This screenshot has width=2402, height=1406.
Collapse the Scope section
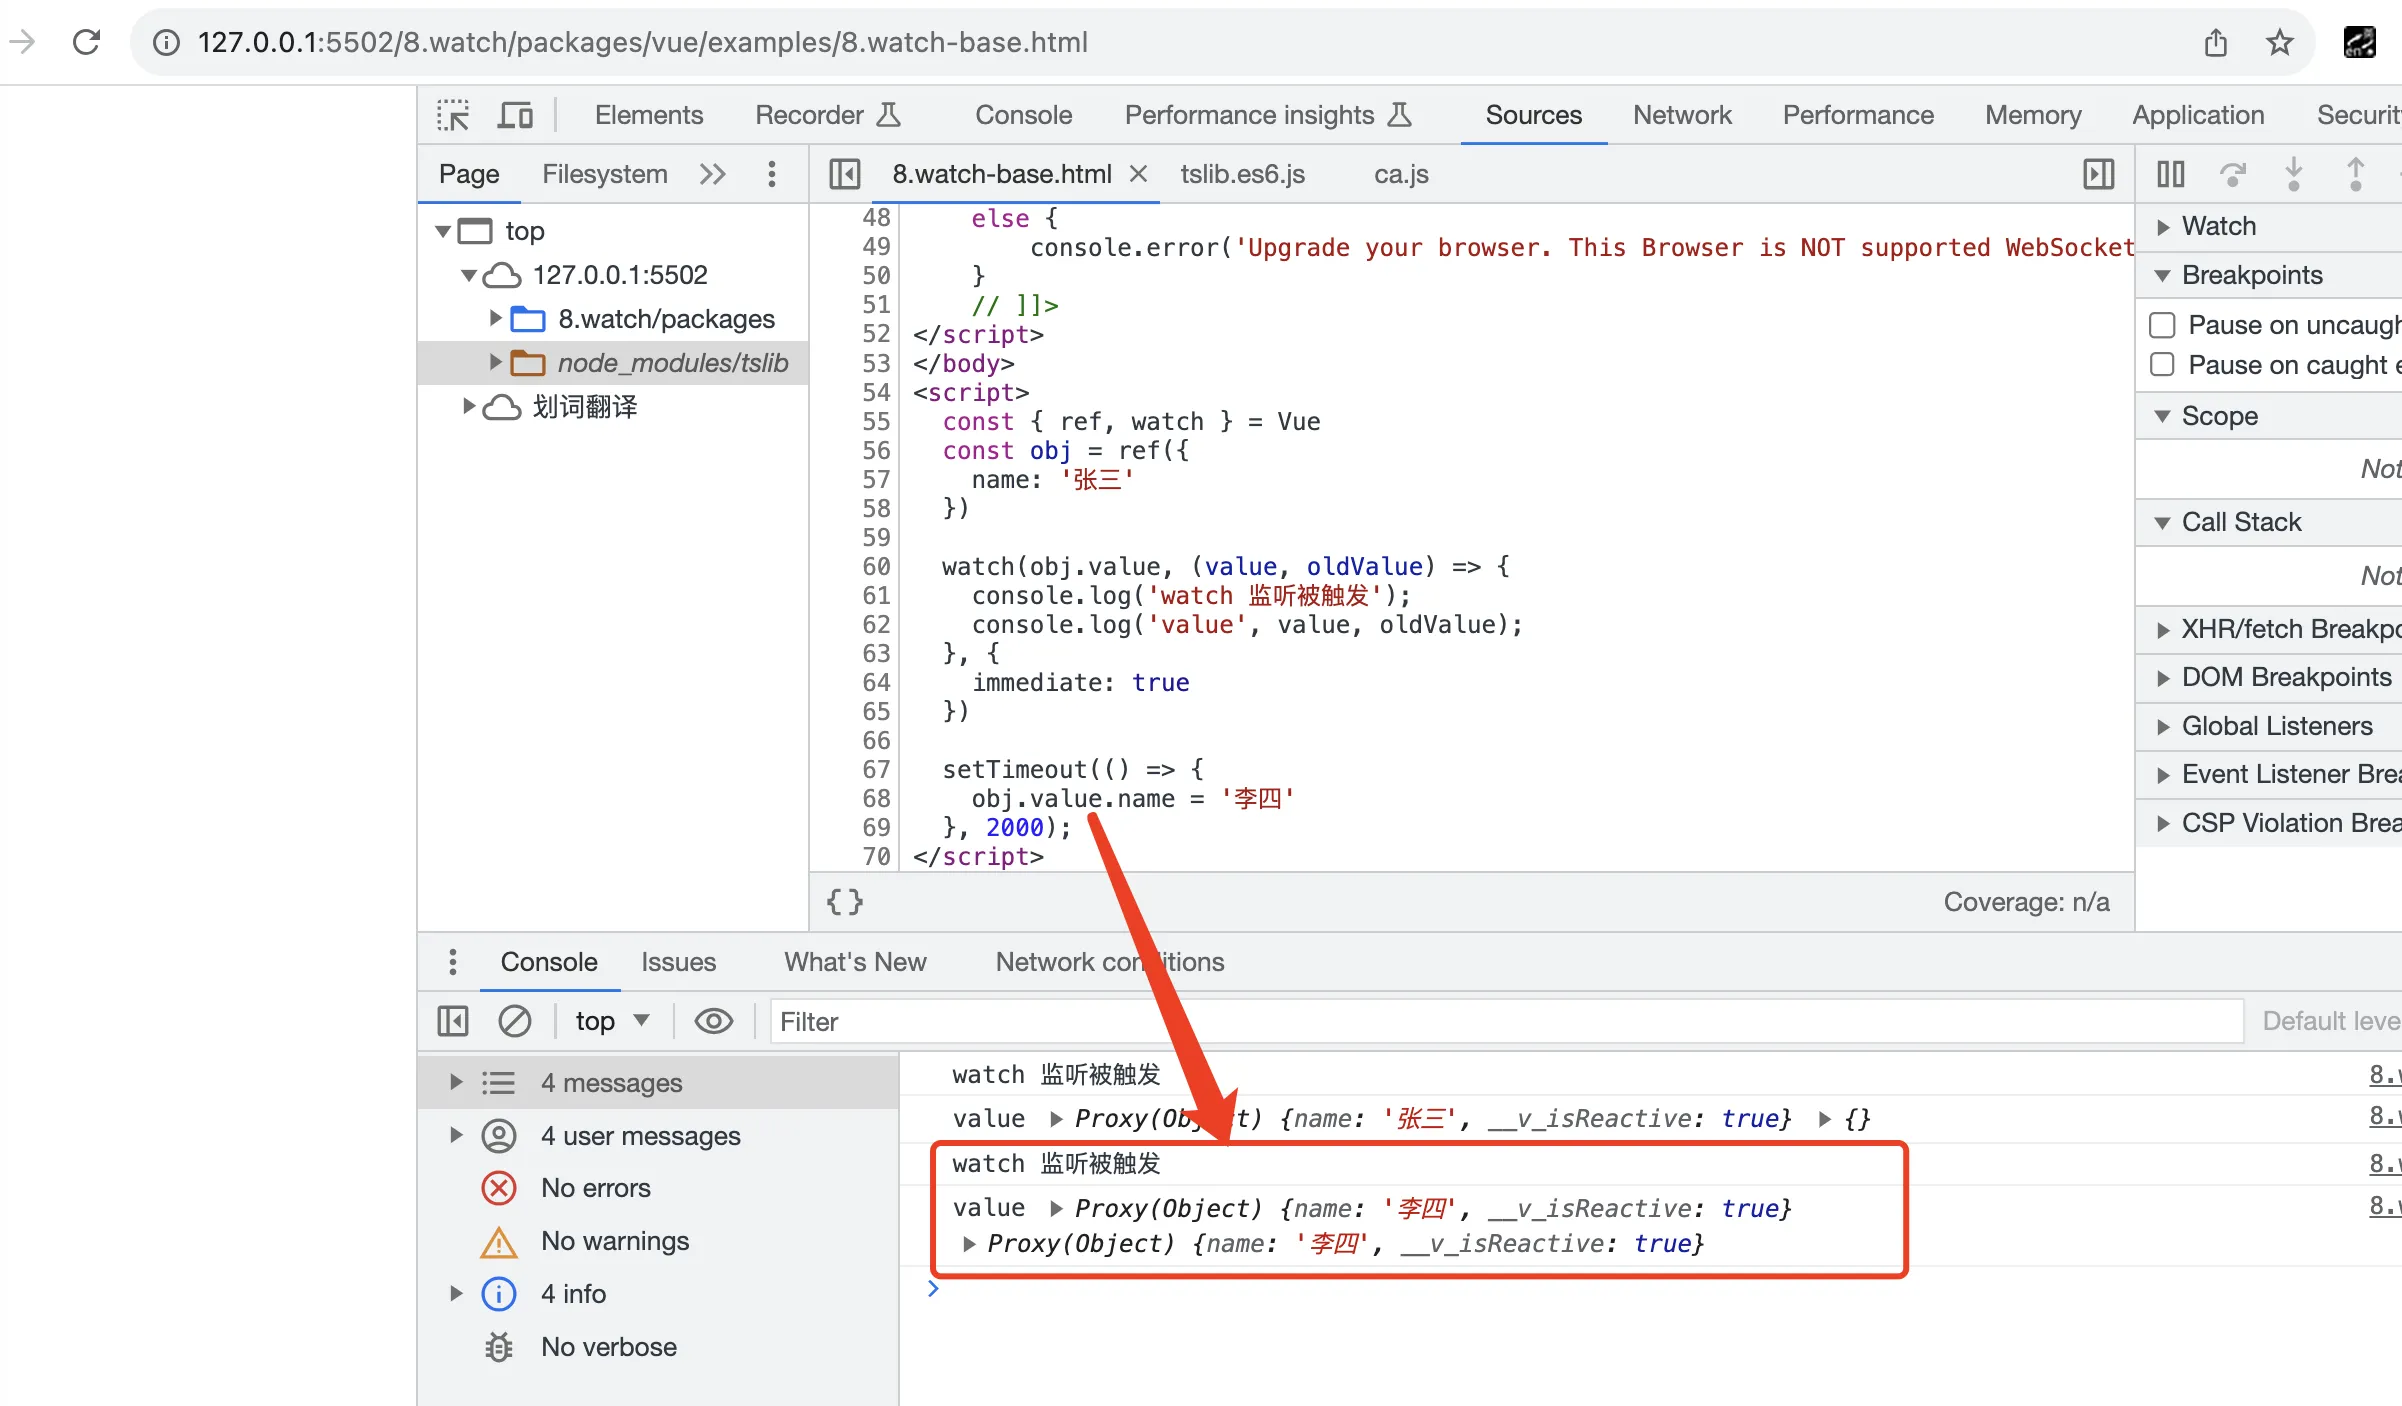pos(2163,416)
